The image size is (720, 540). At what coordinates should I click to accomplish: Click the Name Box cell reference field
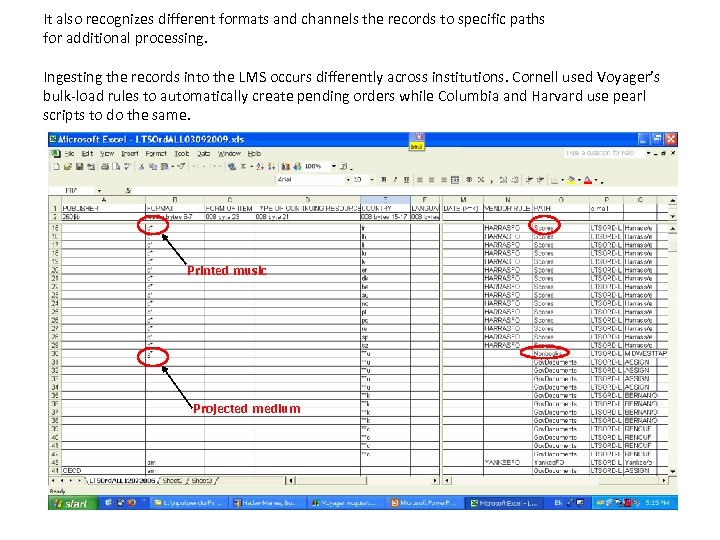(73, 191)
